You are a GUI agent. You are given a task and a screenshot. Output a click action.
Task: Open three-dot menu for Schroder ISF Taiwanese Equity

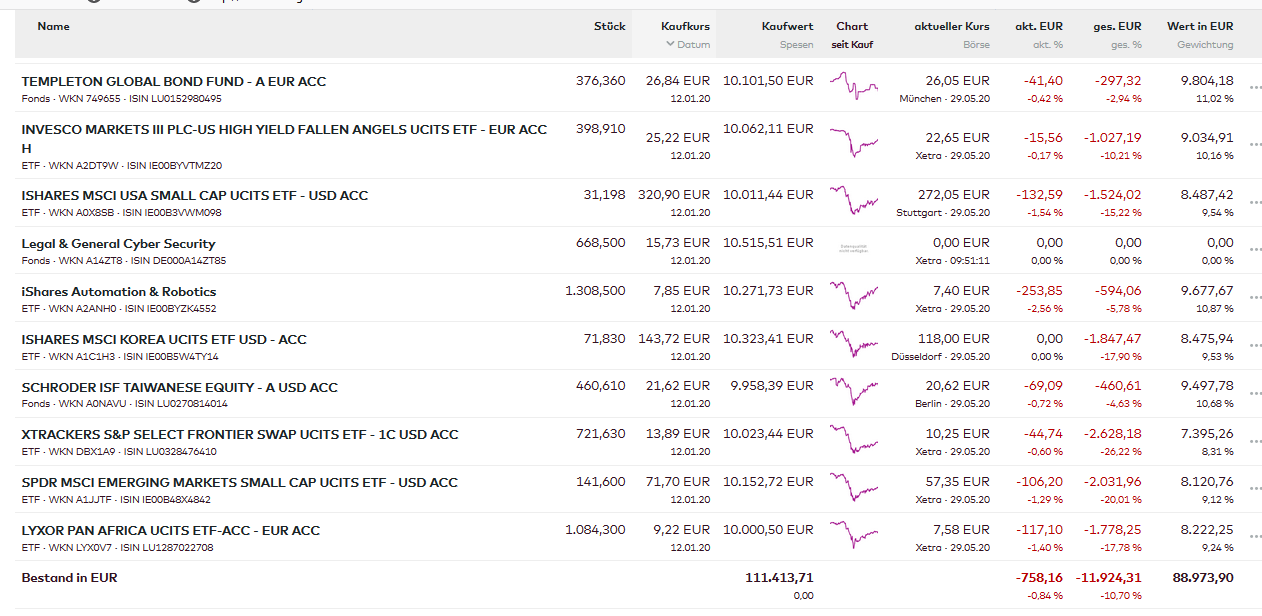click(x=1255, y=395)
